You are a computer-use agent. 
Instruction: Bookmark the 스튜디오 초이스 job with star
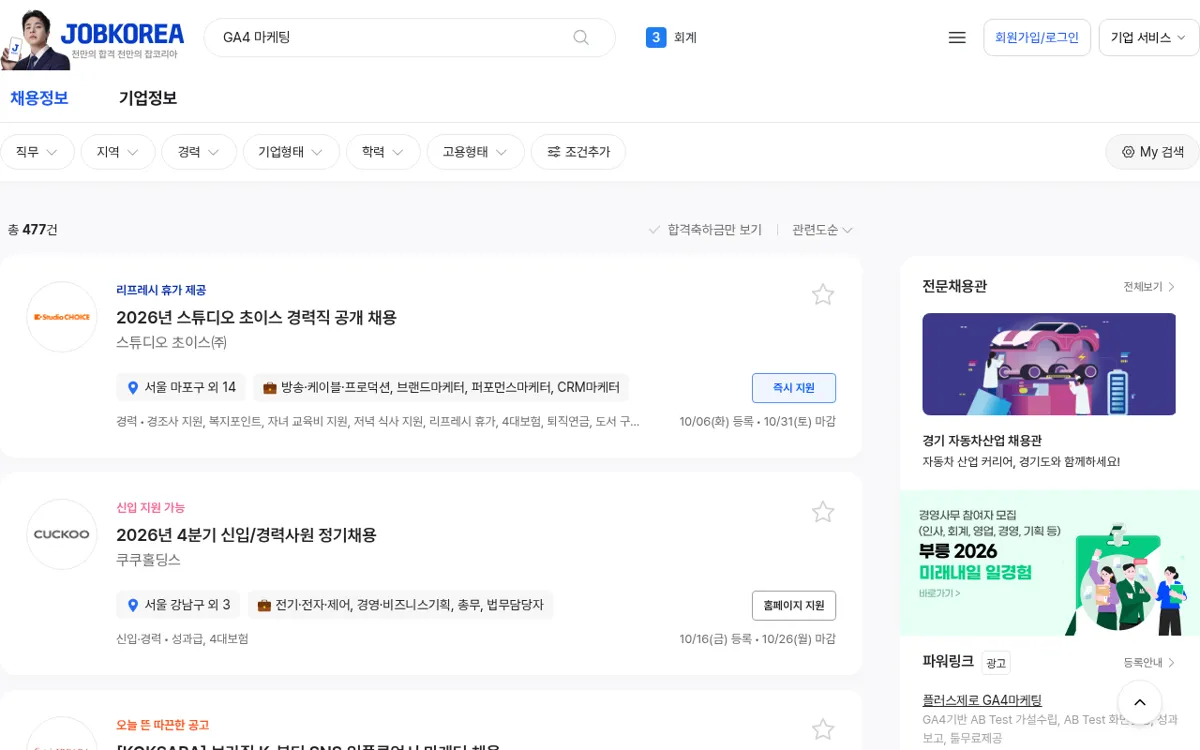pos(823,294)
